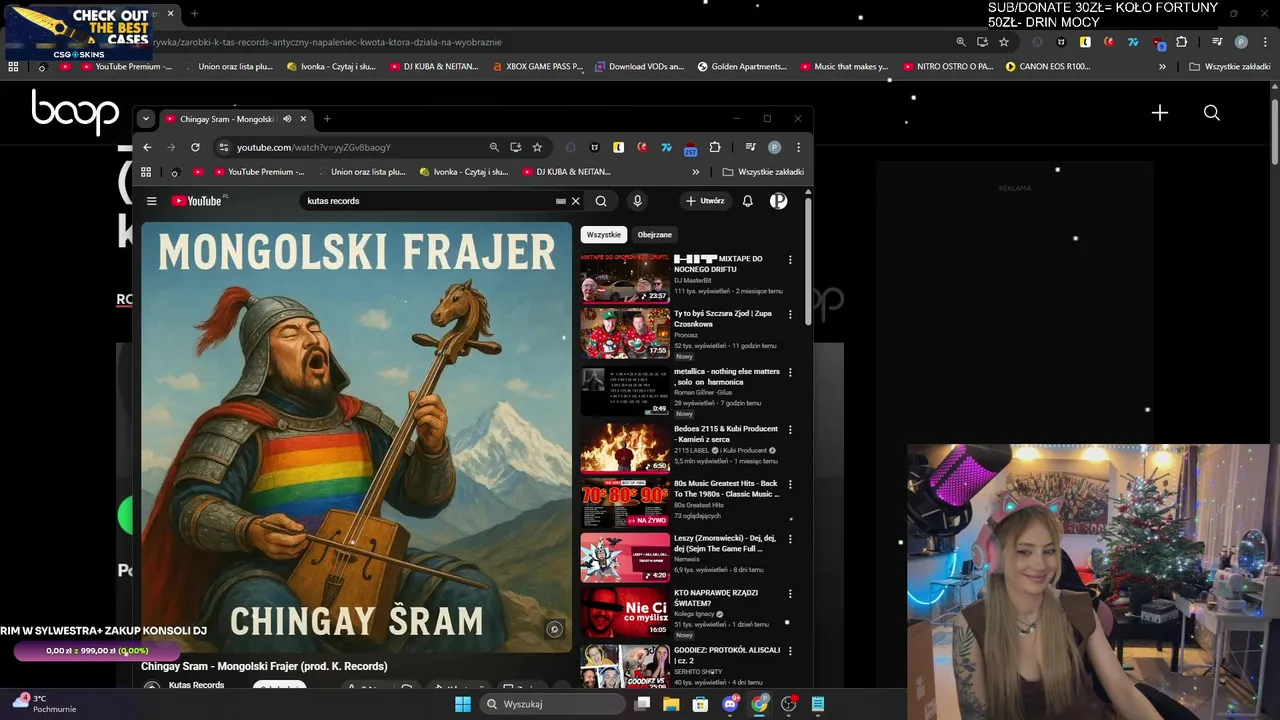Expand hidden bookmarks in YouTube window
The width and height of the screenshot is (1280, 720).
point(696,172)
